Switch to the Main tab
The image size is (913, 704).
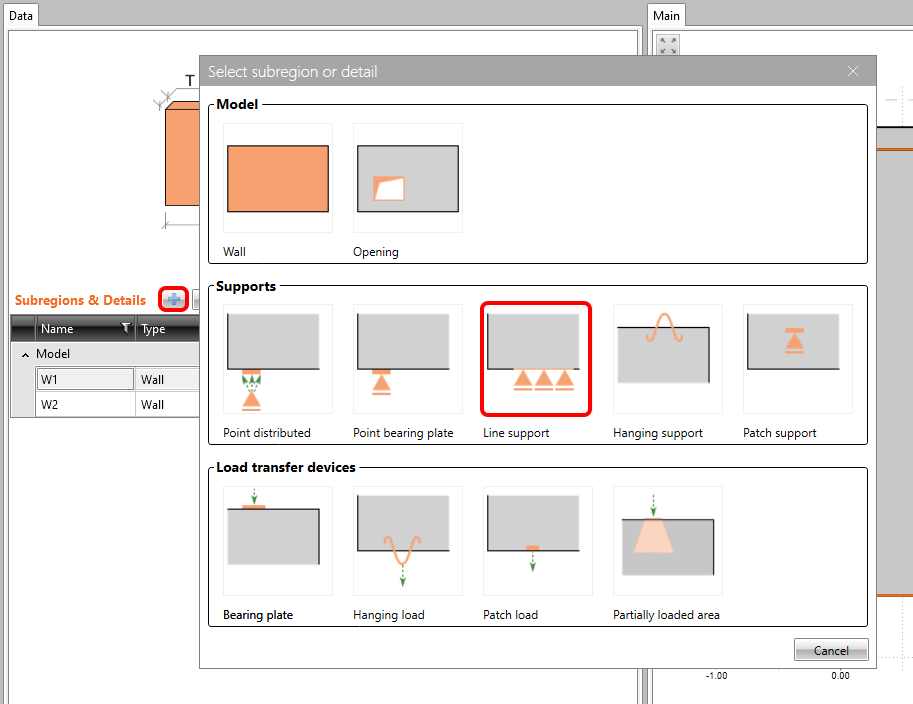pos(666,15)
